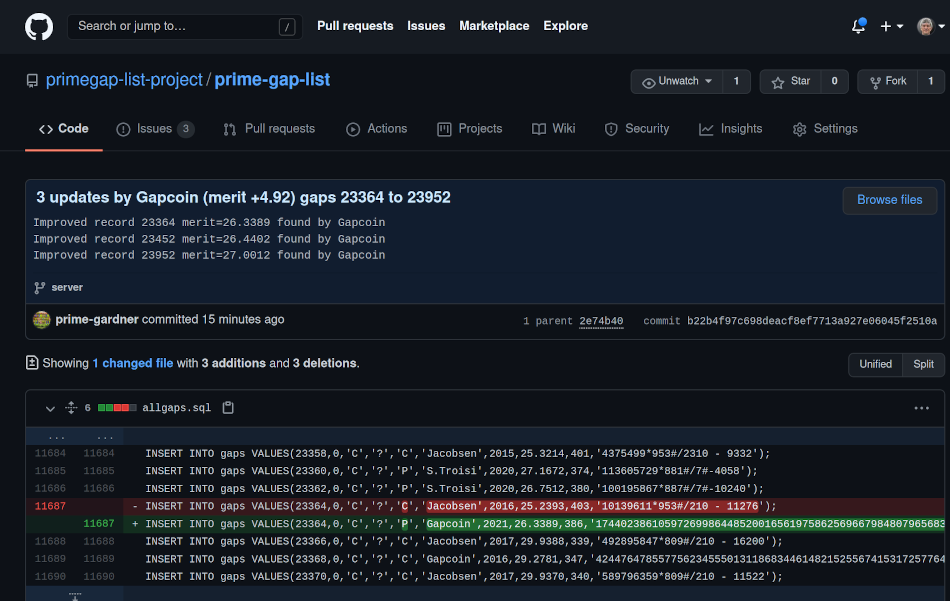Click the 'Improved record 23364' line
The width and height of the screenshot is (950, 601).
tap(209, 222)
